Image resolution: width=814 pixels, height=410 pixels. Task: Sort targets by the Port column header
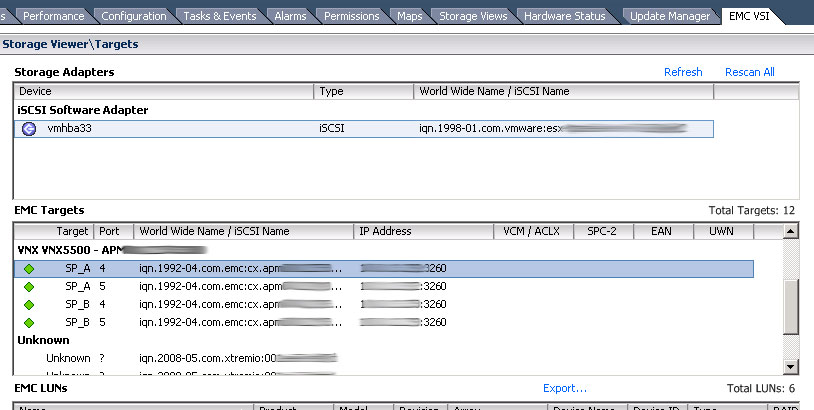point(113,231)
